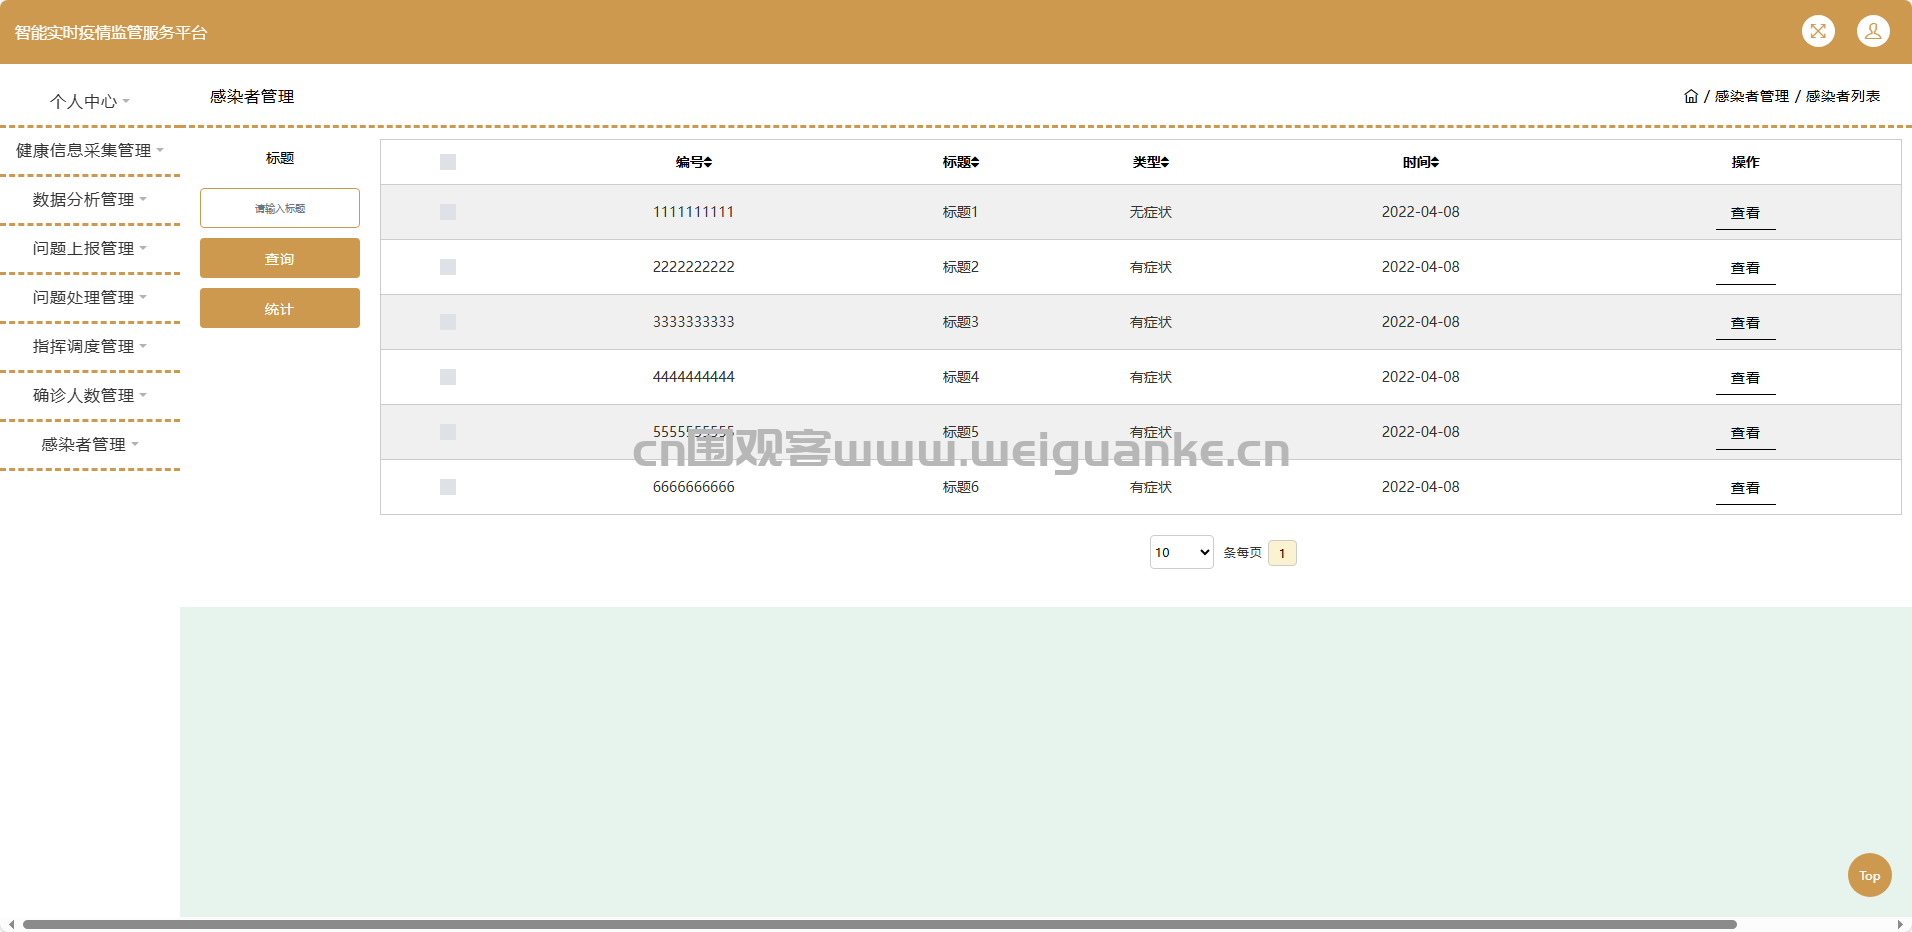This screenshot has width=1912, height=932.
Task: Click the date 2022-04-08 in the 标题6 row
Action: pyautogui.click(x=1420, y=487)
